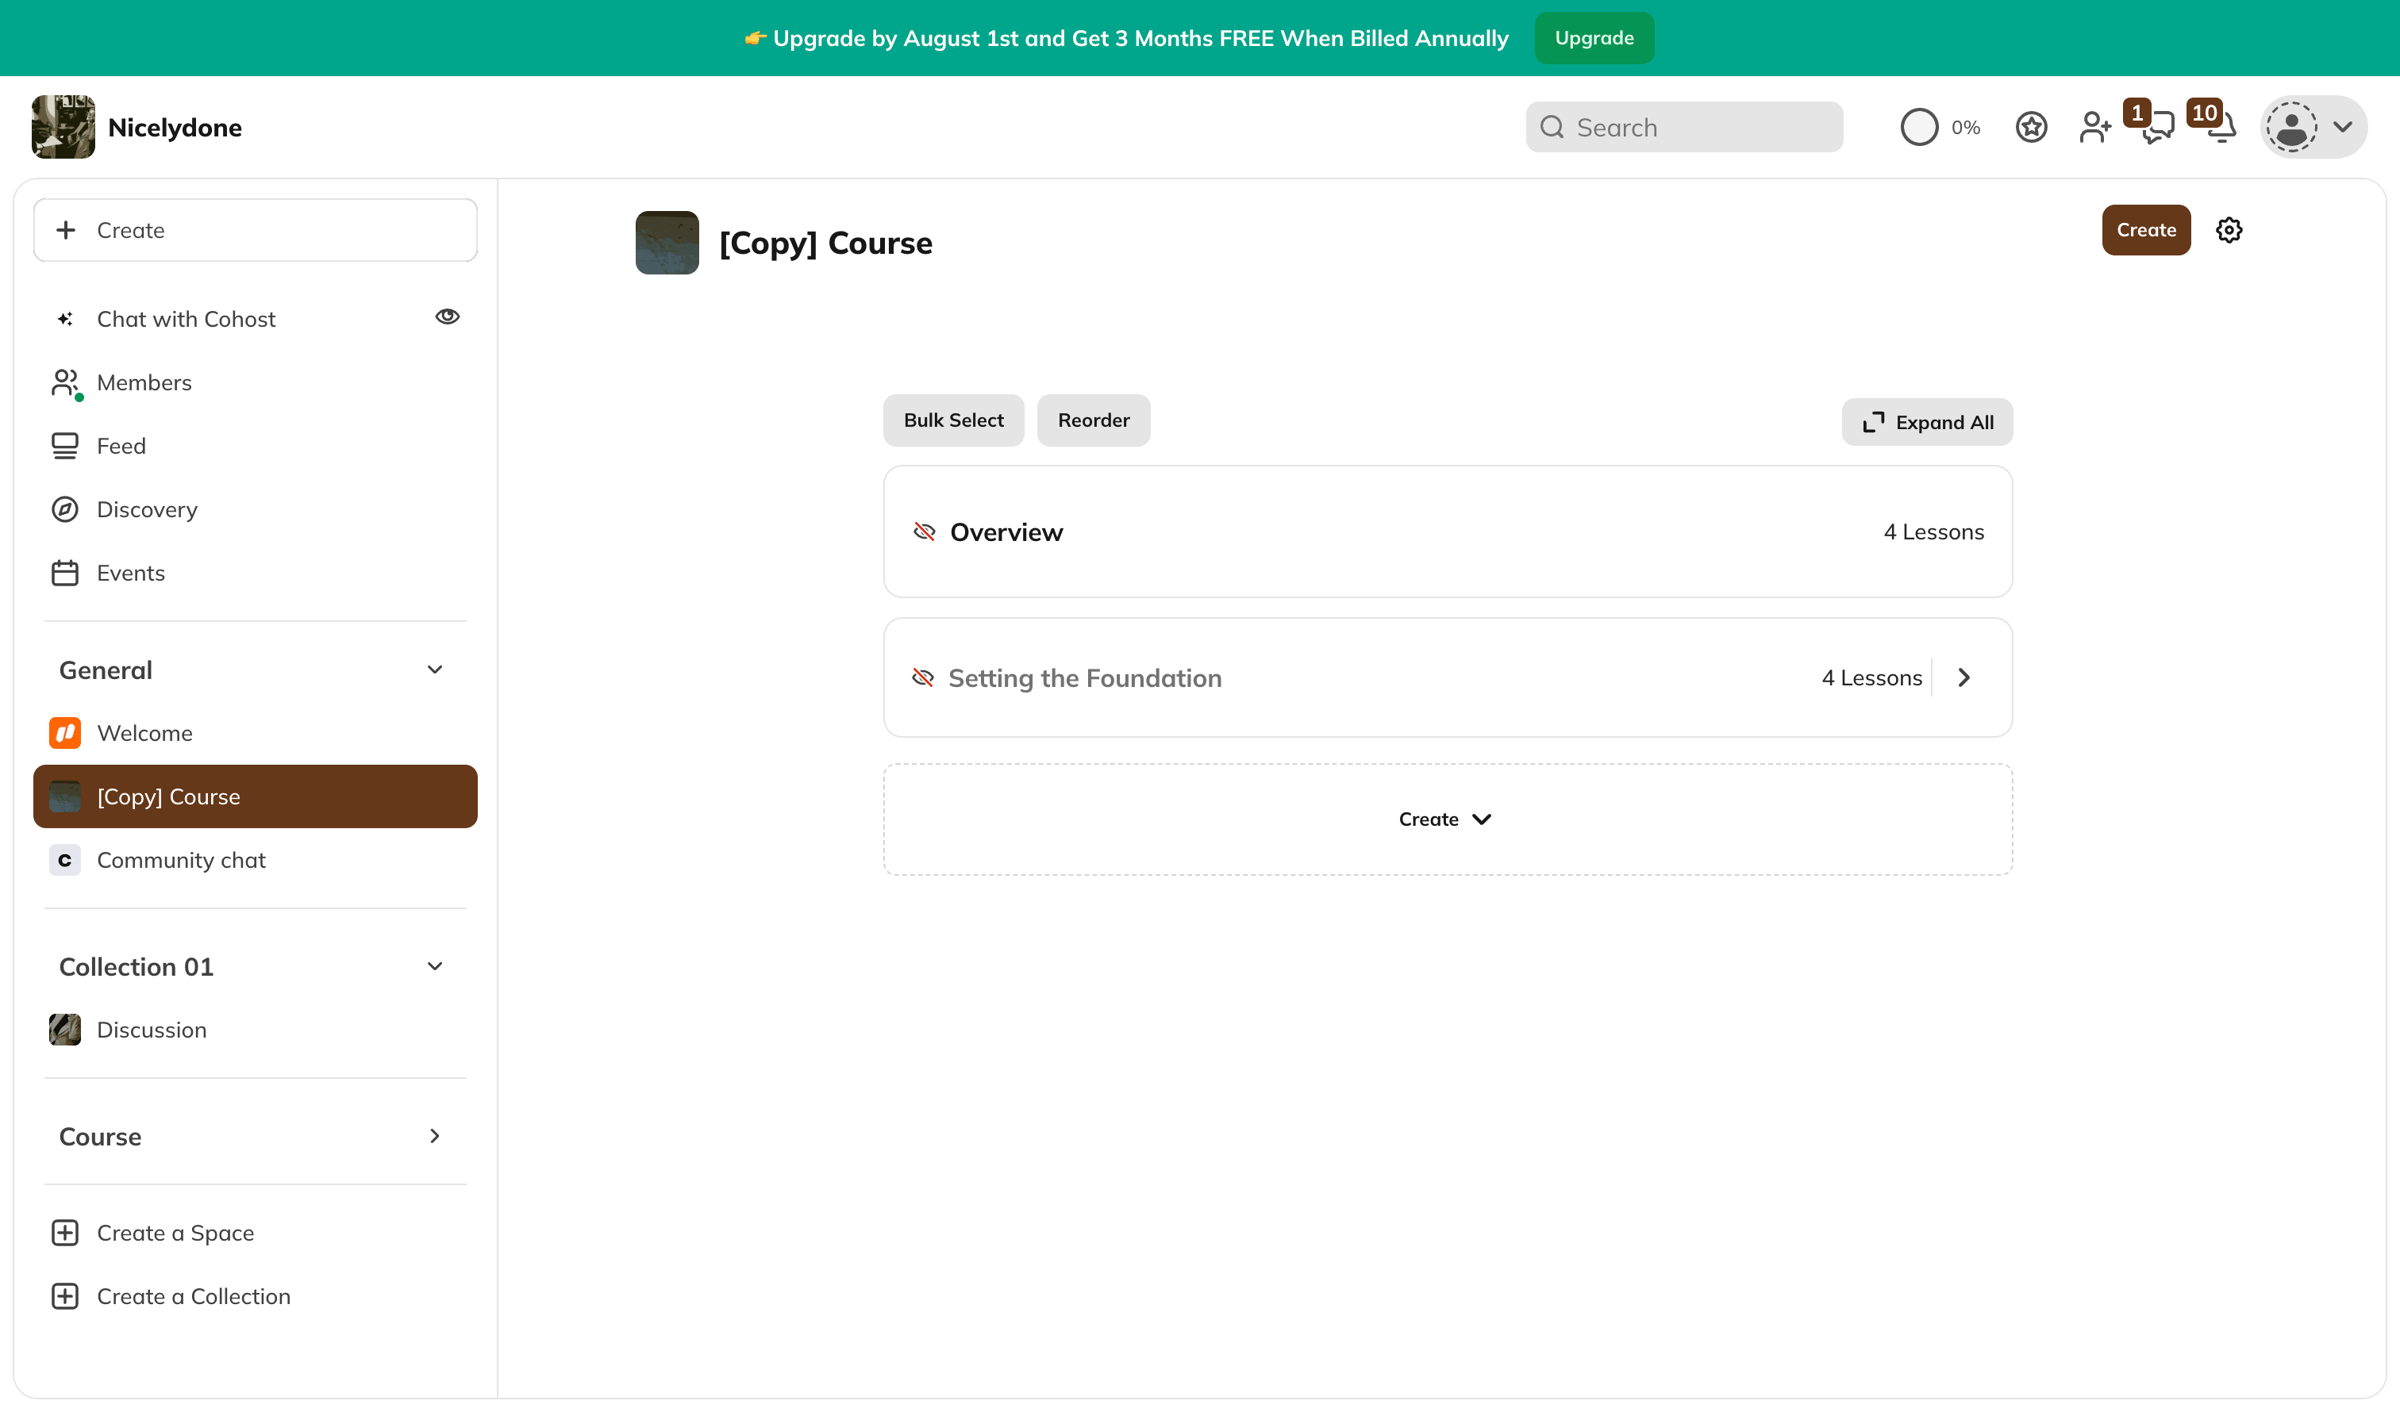
Task: Toggle hidden-eye icon on Overview section
Action: pyautogui.click(x=924, y=532)
